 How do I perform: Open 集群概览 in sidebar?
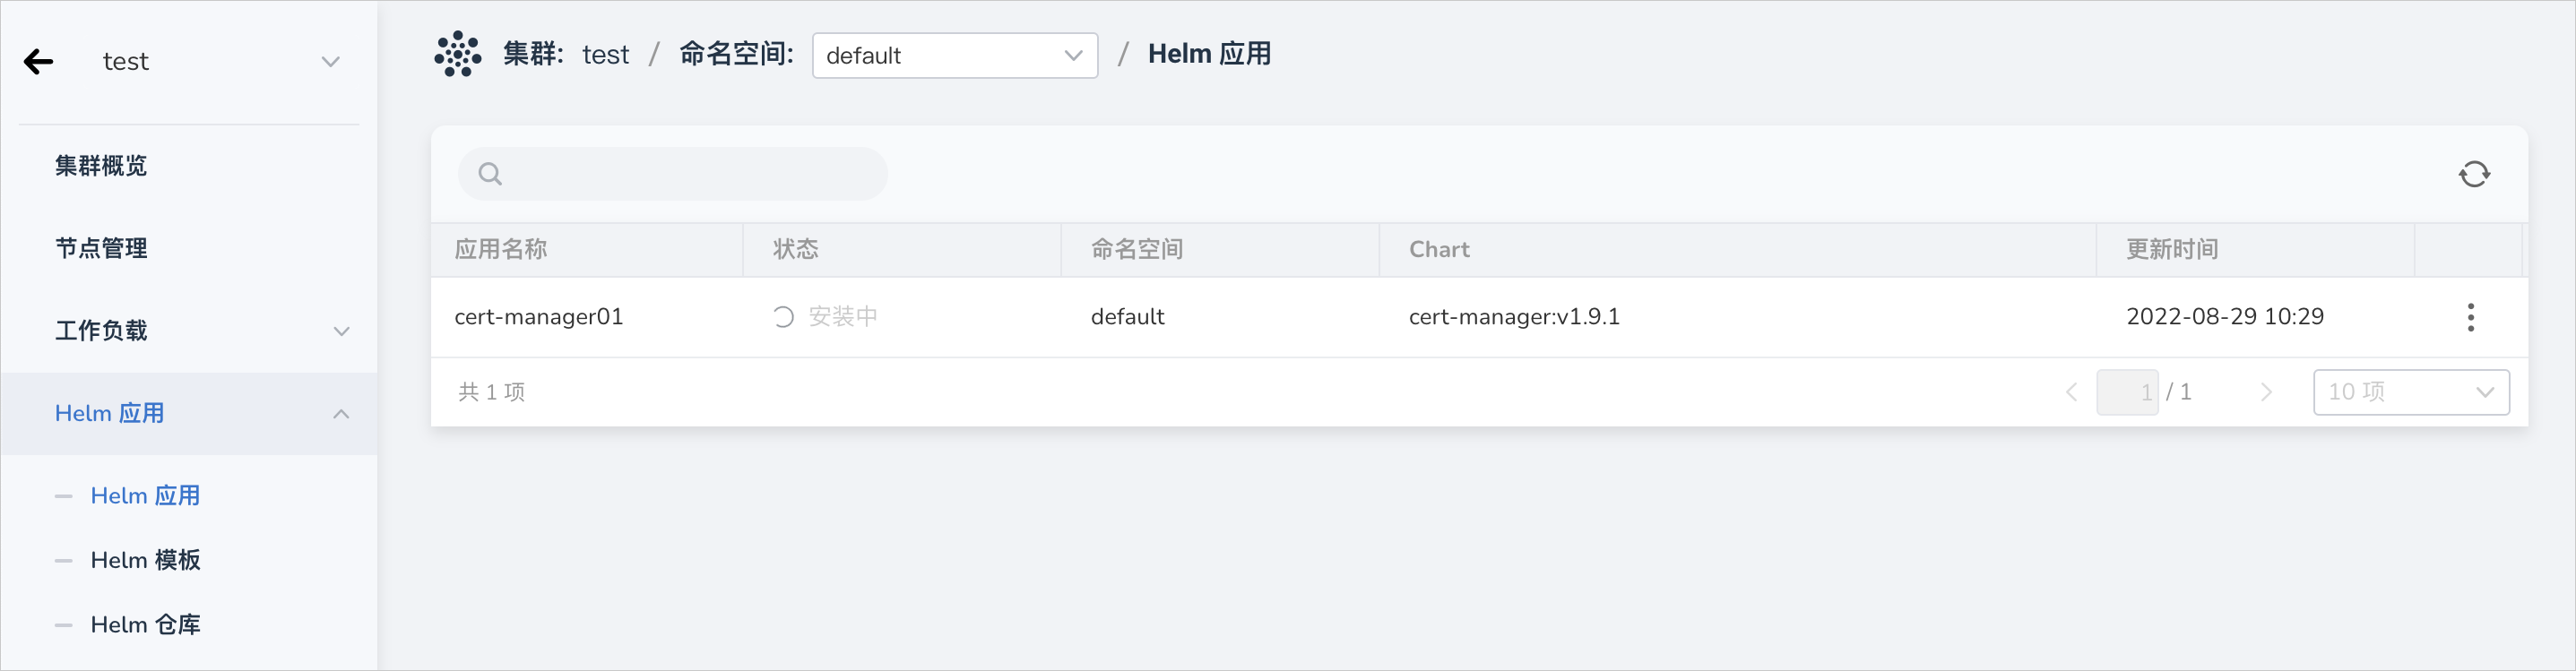(x=101, y=166)
